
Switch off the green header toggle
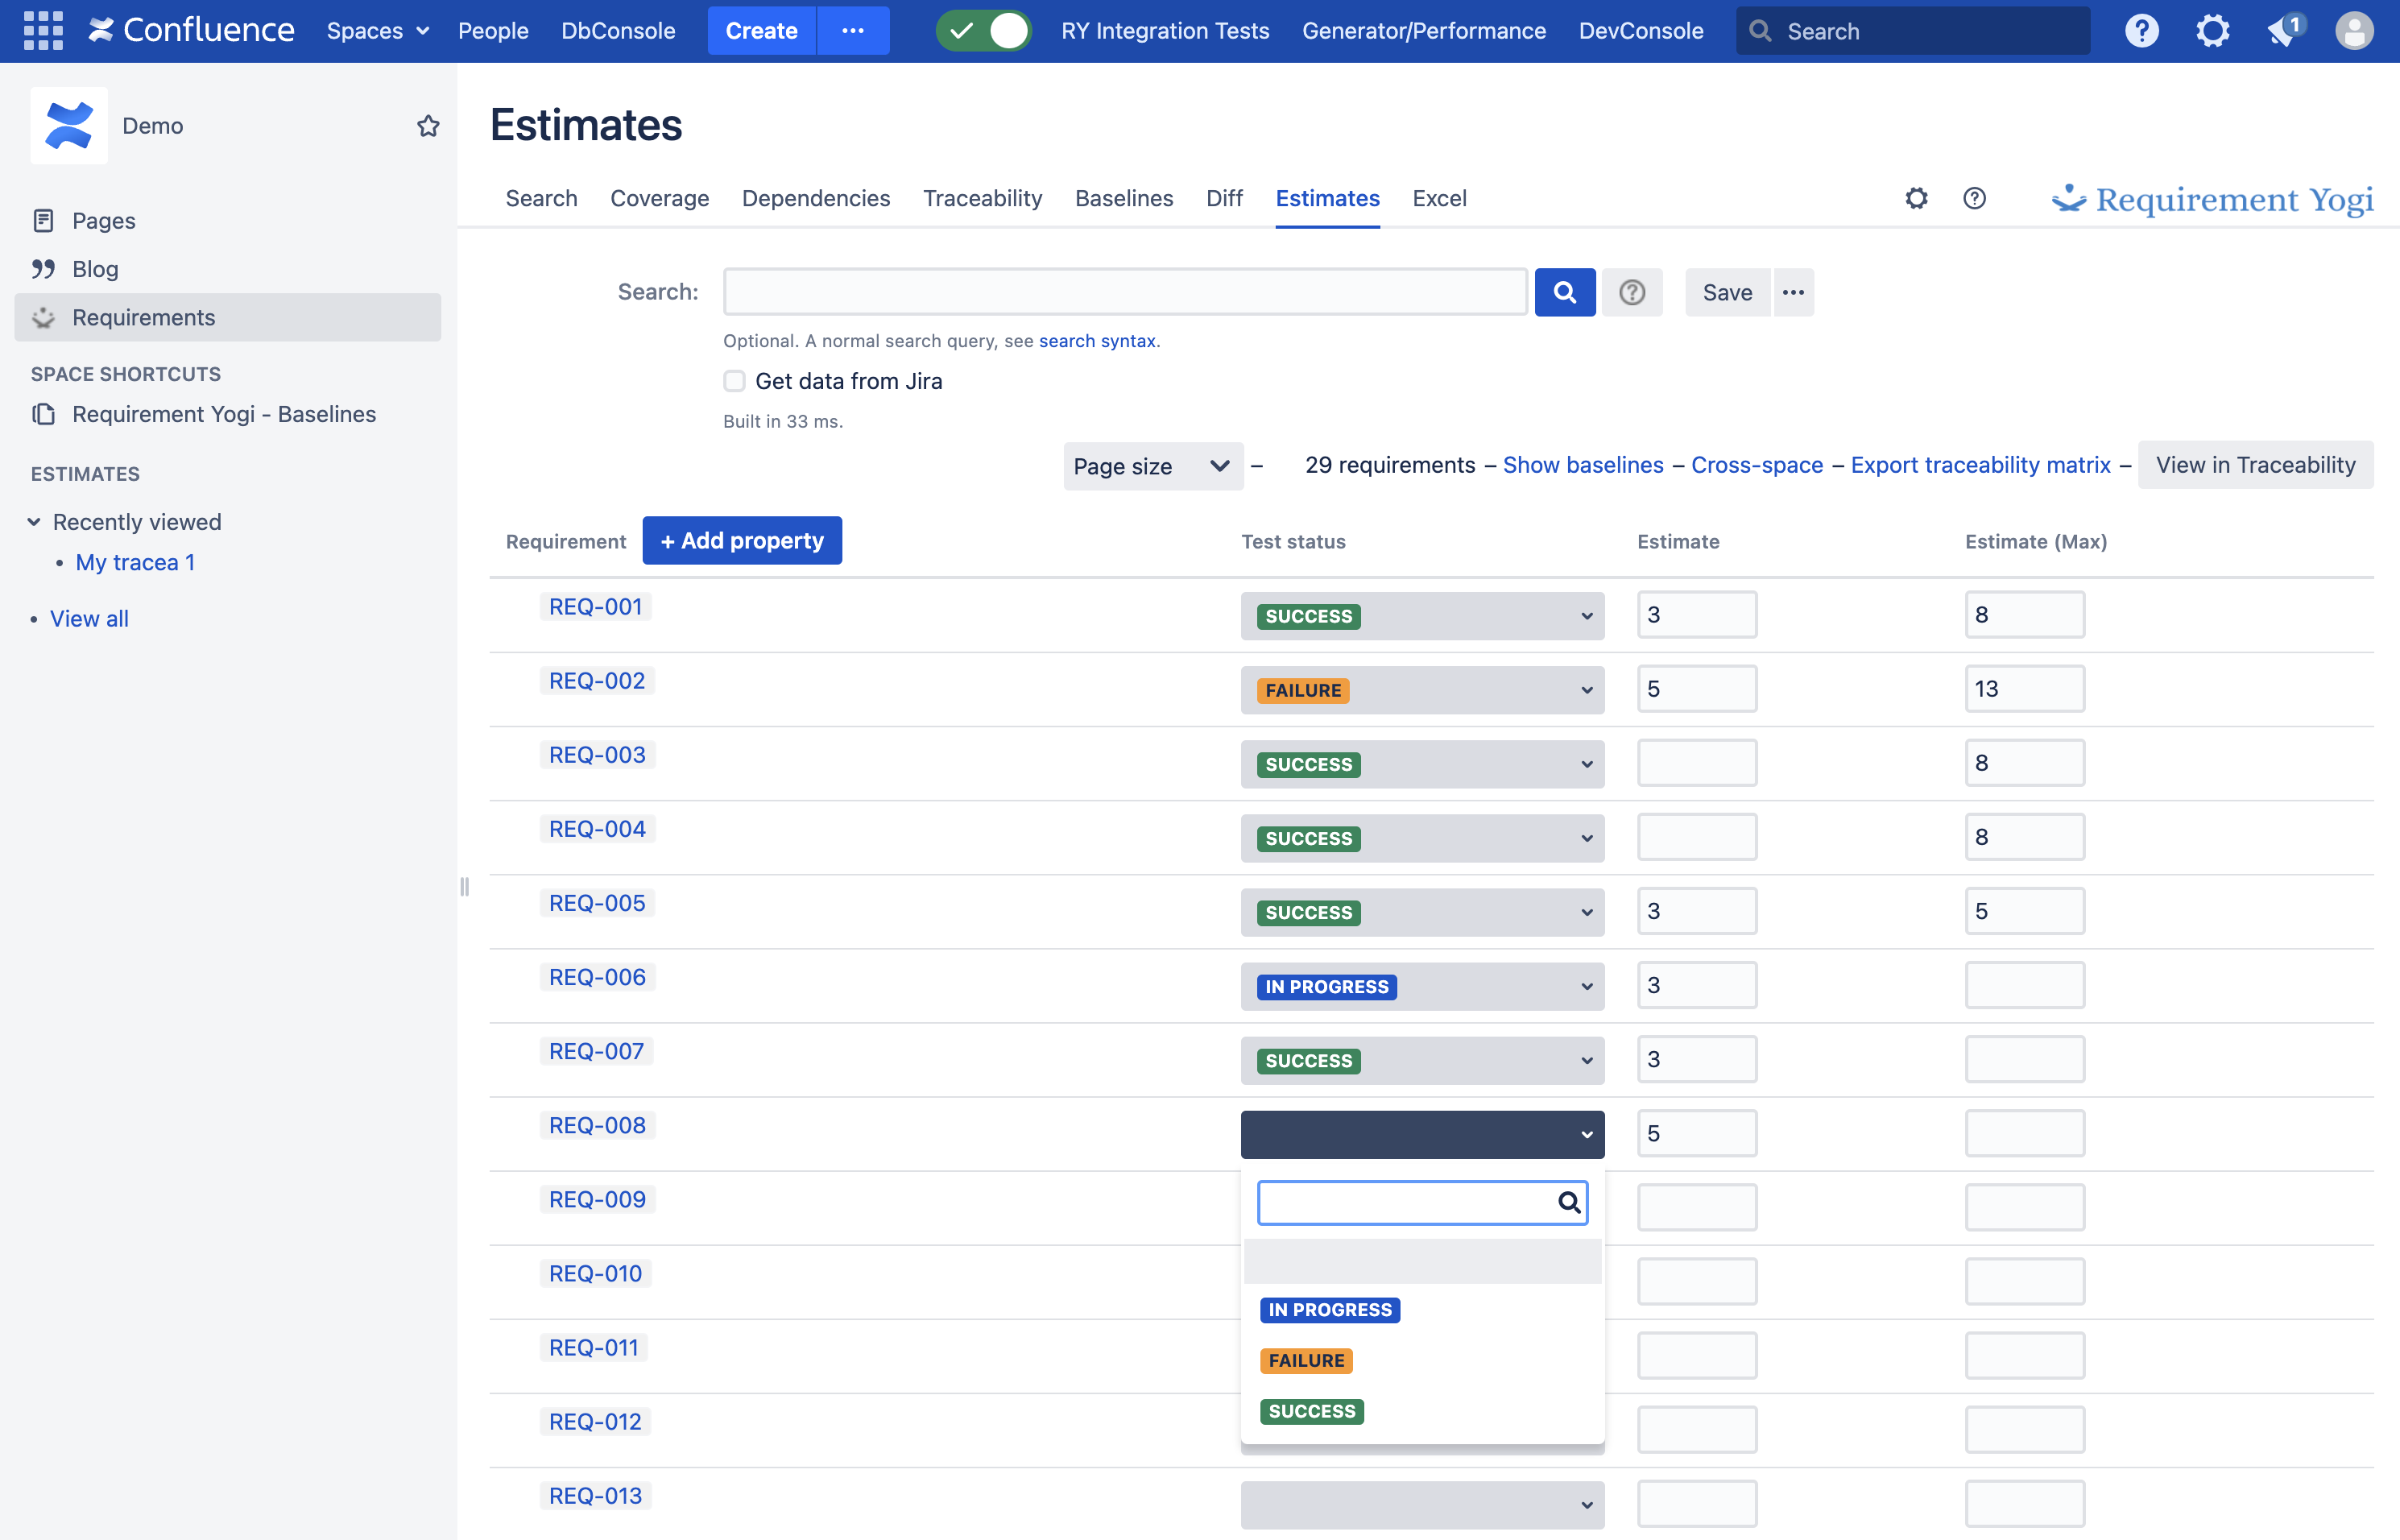983,31
